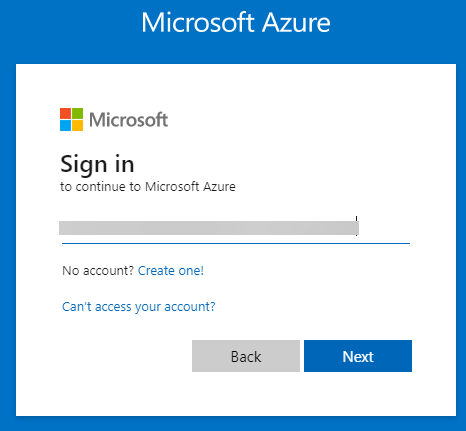Click the blue square of Microsoft logo

[65, 126]
